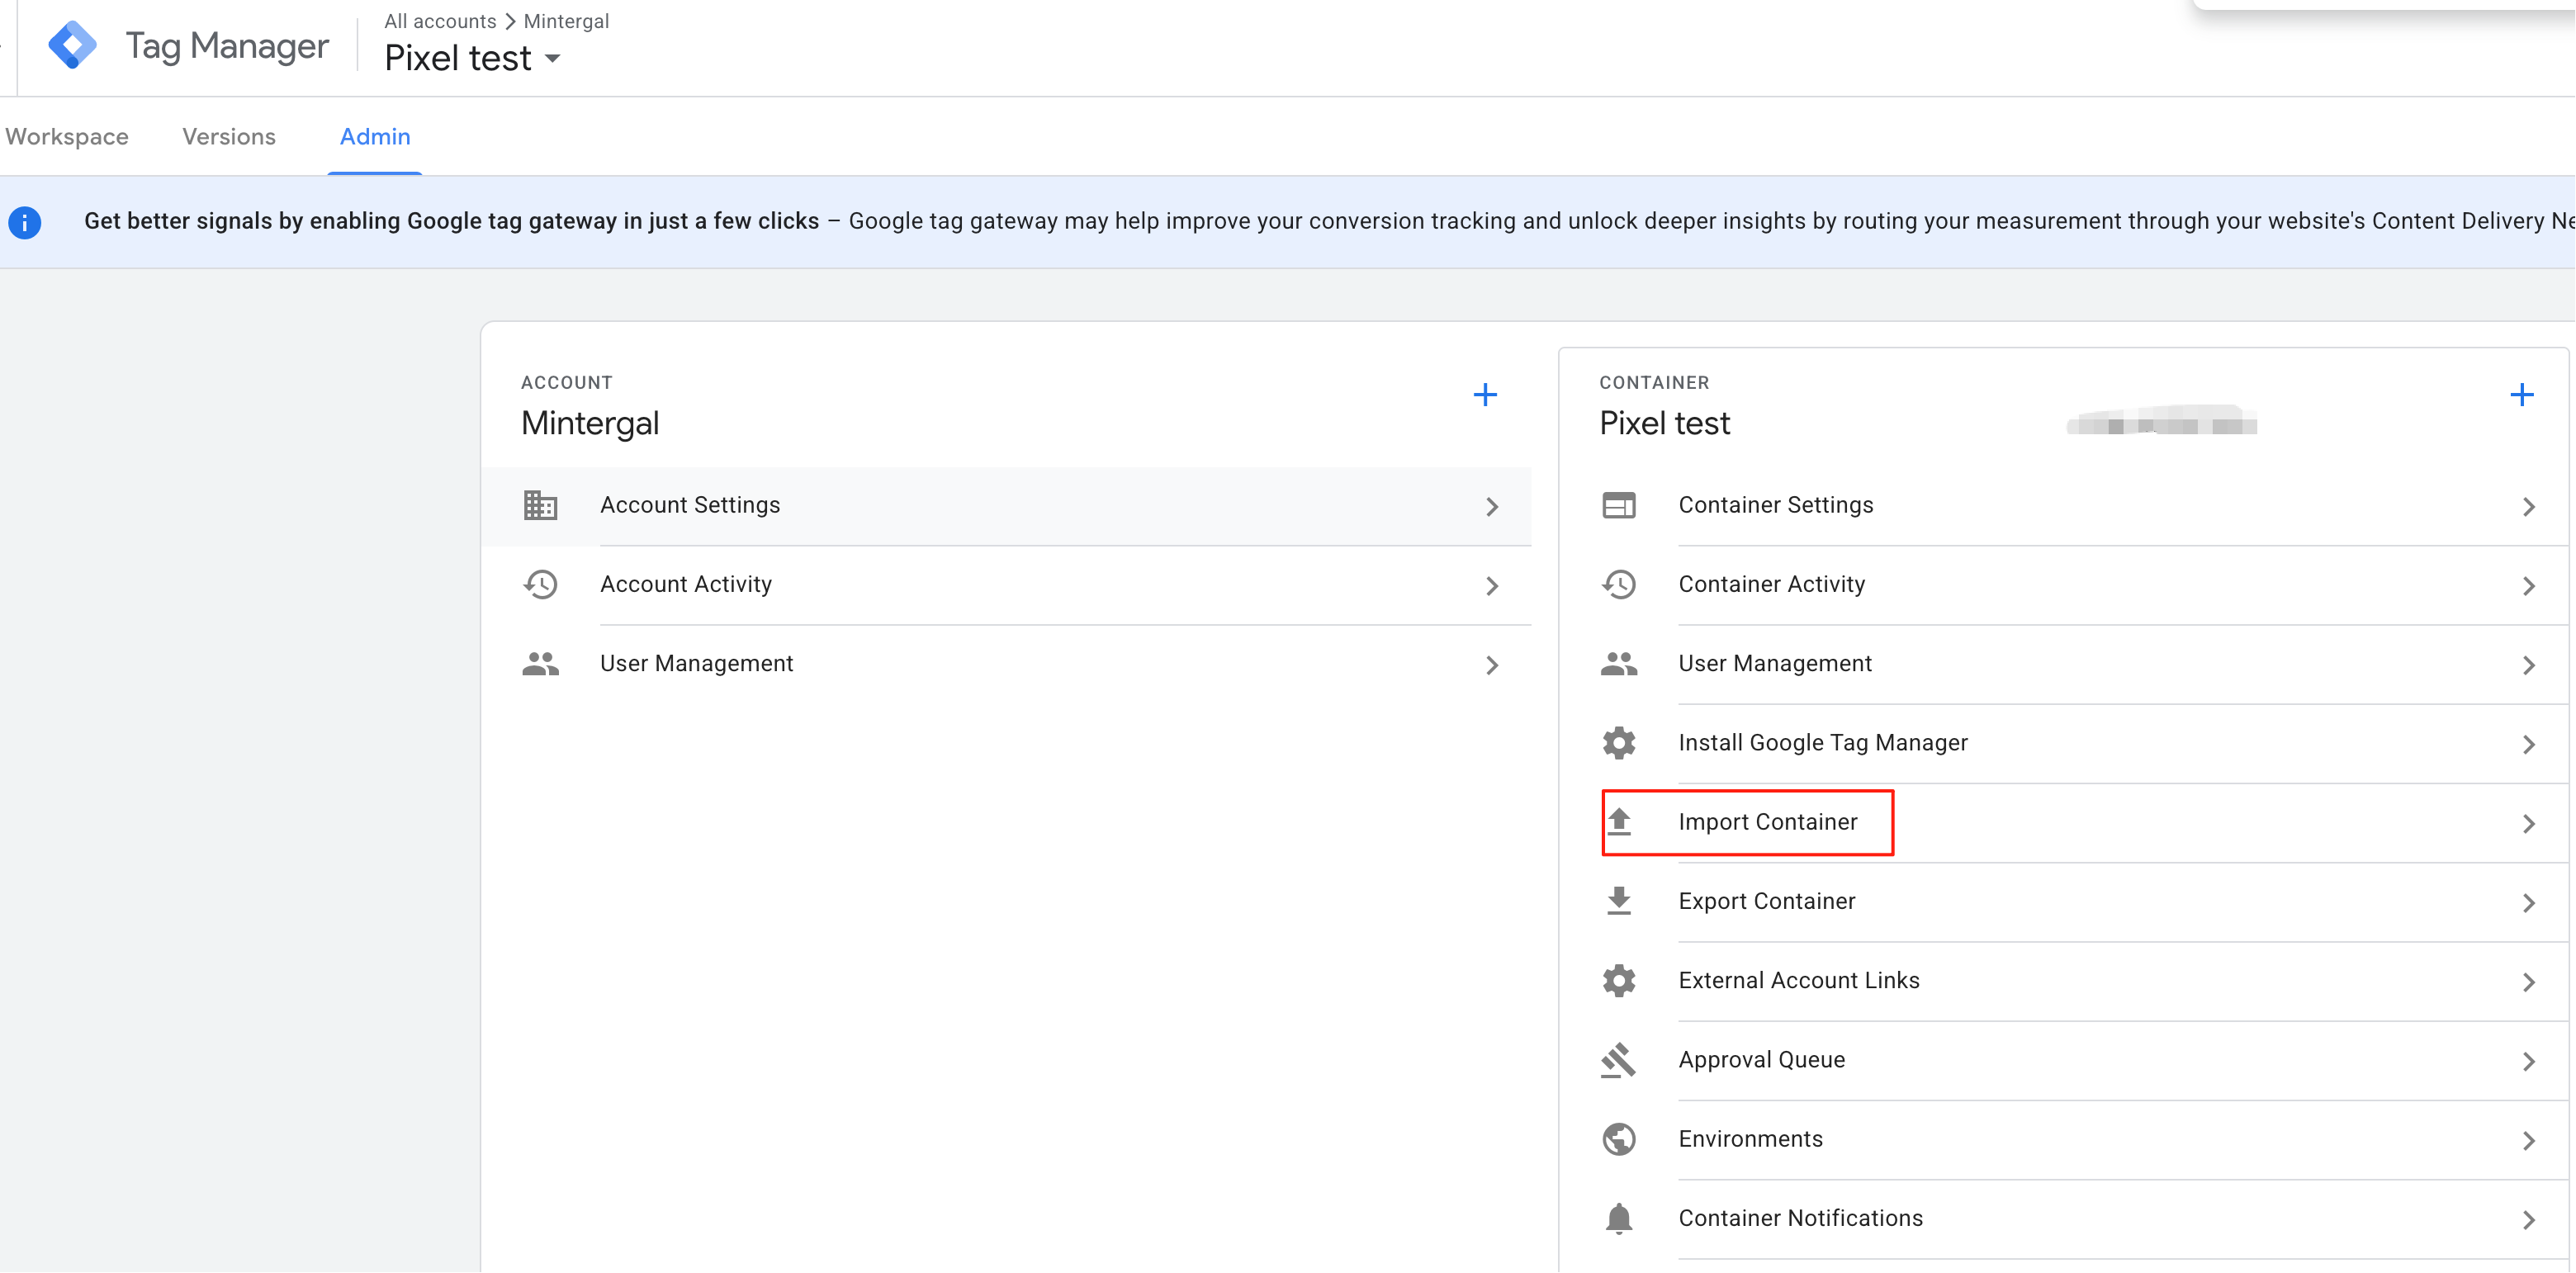Open the Container Activity label
2576x1273 pixels.
pos(1772,584)
